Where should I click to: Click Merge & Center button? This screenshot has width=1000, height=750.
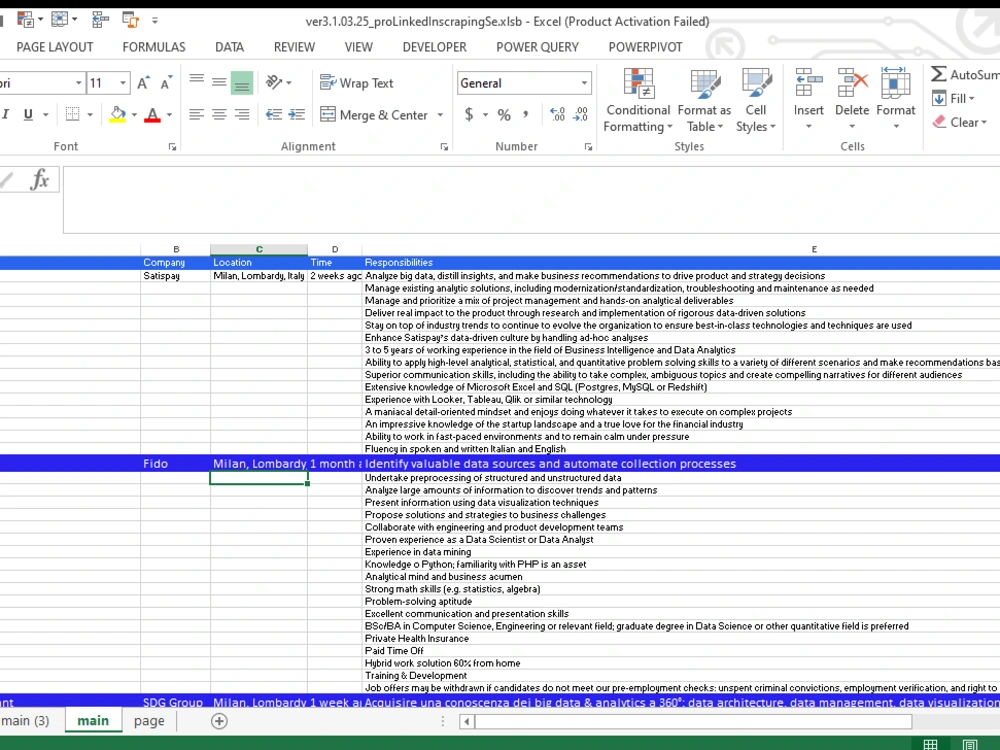click(374, 115)
